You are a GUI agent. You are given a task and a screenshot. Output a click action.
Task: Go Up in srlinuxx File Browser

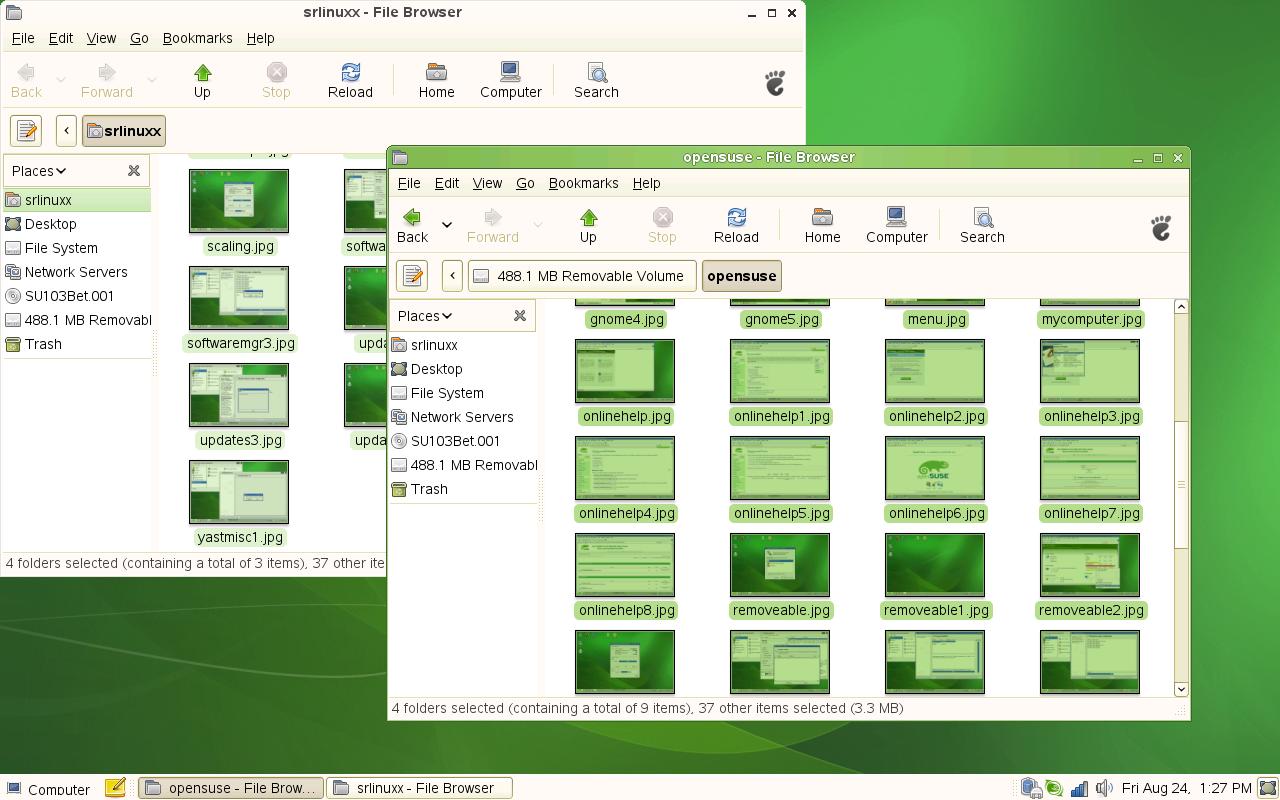tap(202, 81)
